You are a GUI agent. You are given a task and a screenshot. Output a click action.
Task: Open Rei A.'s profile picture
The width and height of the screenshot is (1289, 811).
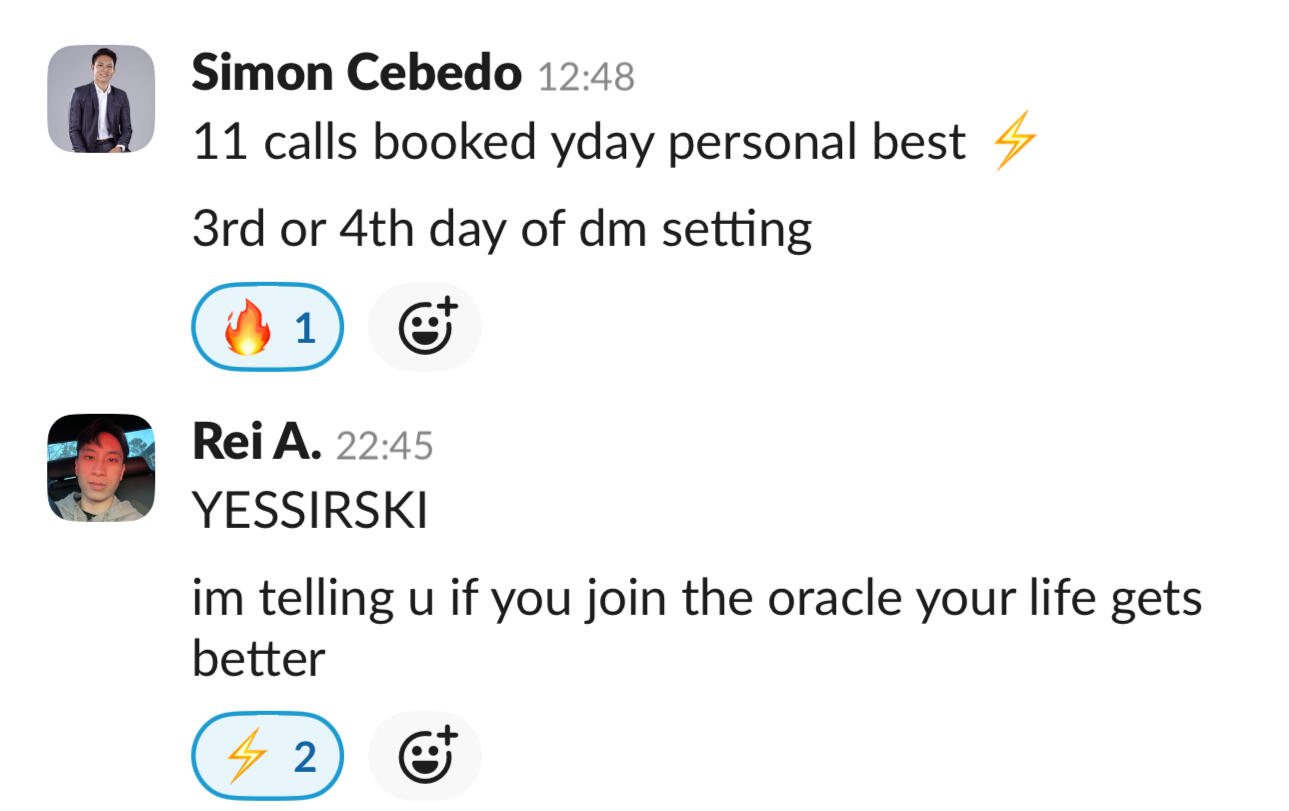101,468
